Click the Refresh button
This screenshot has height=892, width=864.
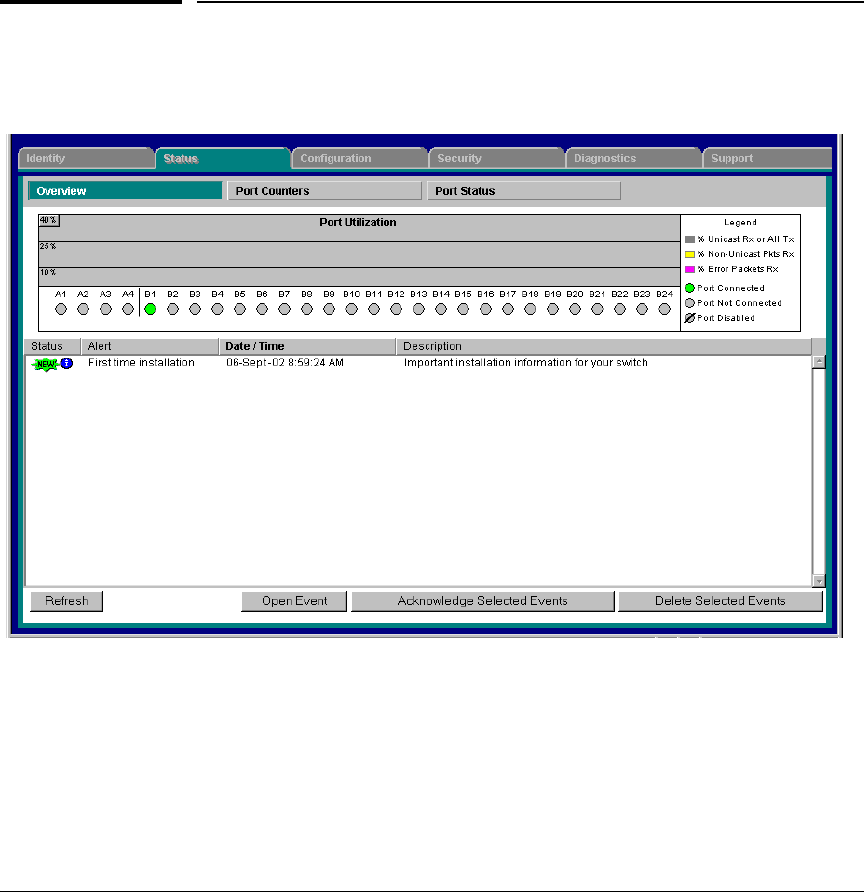pos(67,601)
